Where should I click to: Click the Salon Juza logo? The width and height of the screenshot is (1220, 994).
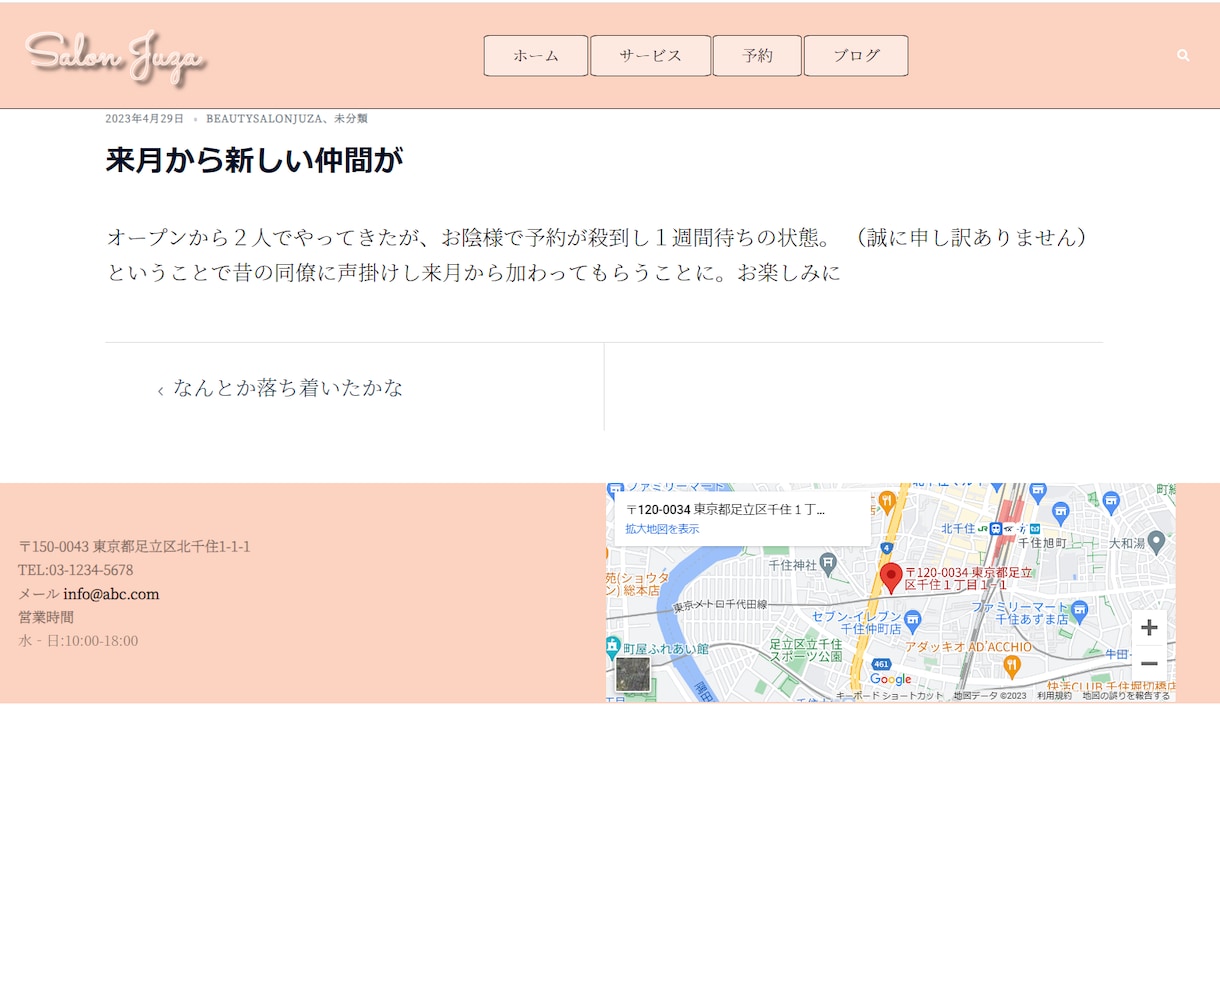[115, 56]
